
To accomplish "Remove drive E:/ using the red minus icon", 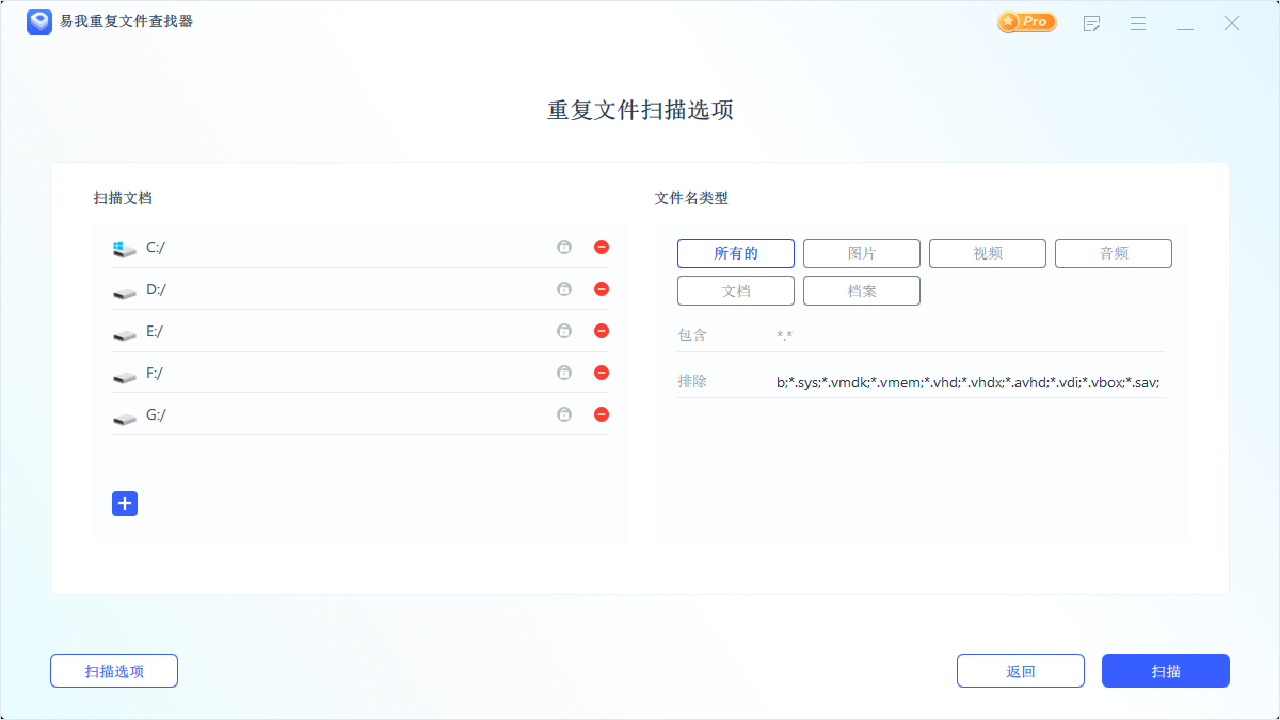I will click(x=601, y=330).
